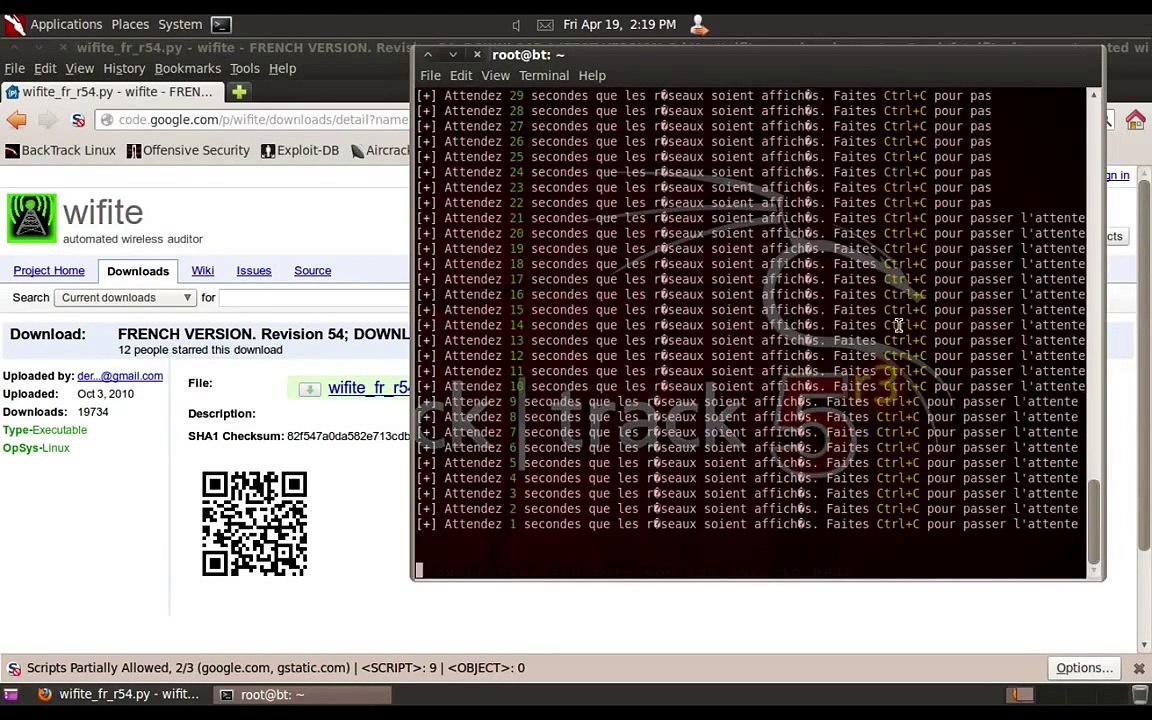Click the Firefox Home button icon
The height and width of the screenshot is (720, 1152).
pos(1135,120)
